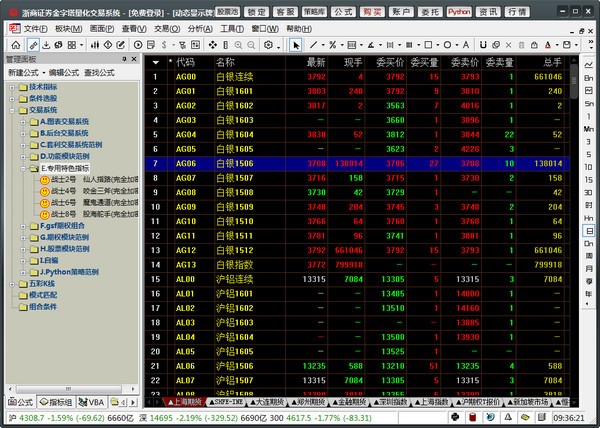Expand the 技术指标 tree folder
Viewport: 600px width, 428px height.
(11, 88)
